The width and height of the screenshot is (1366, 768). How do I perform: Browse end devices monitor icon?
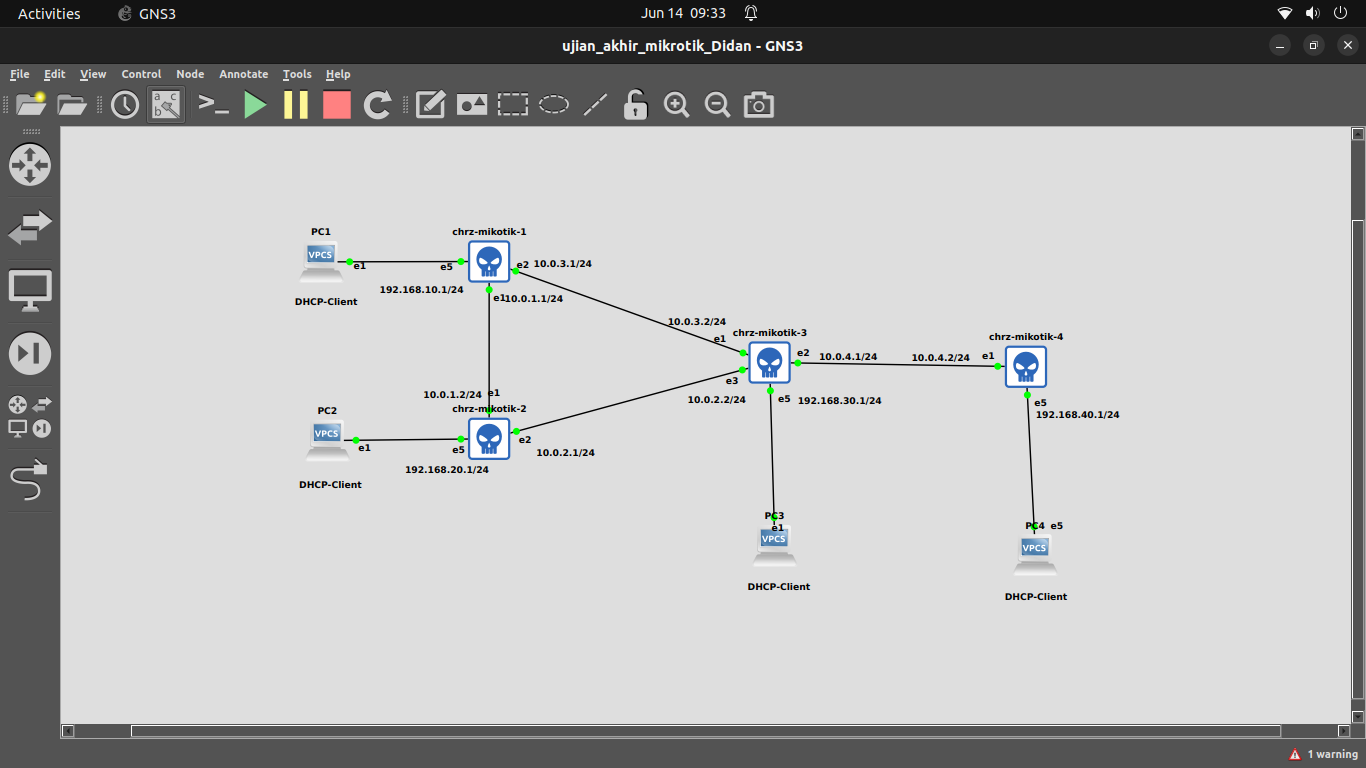tap(30, 290)
